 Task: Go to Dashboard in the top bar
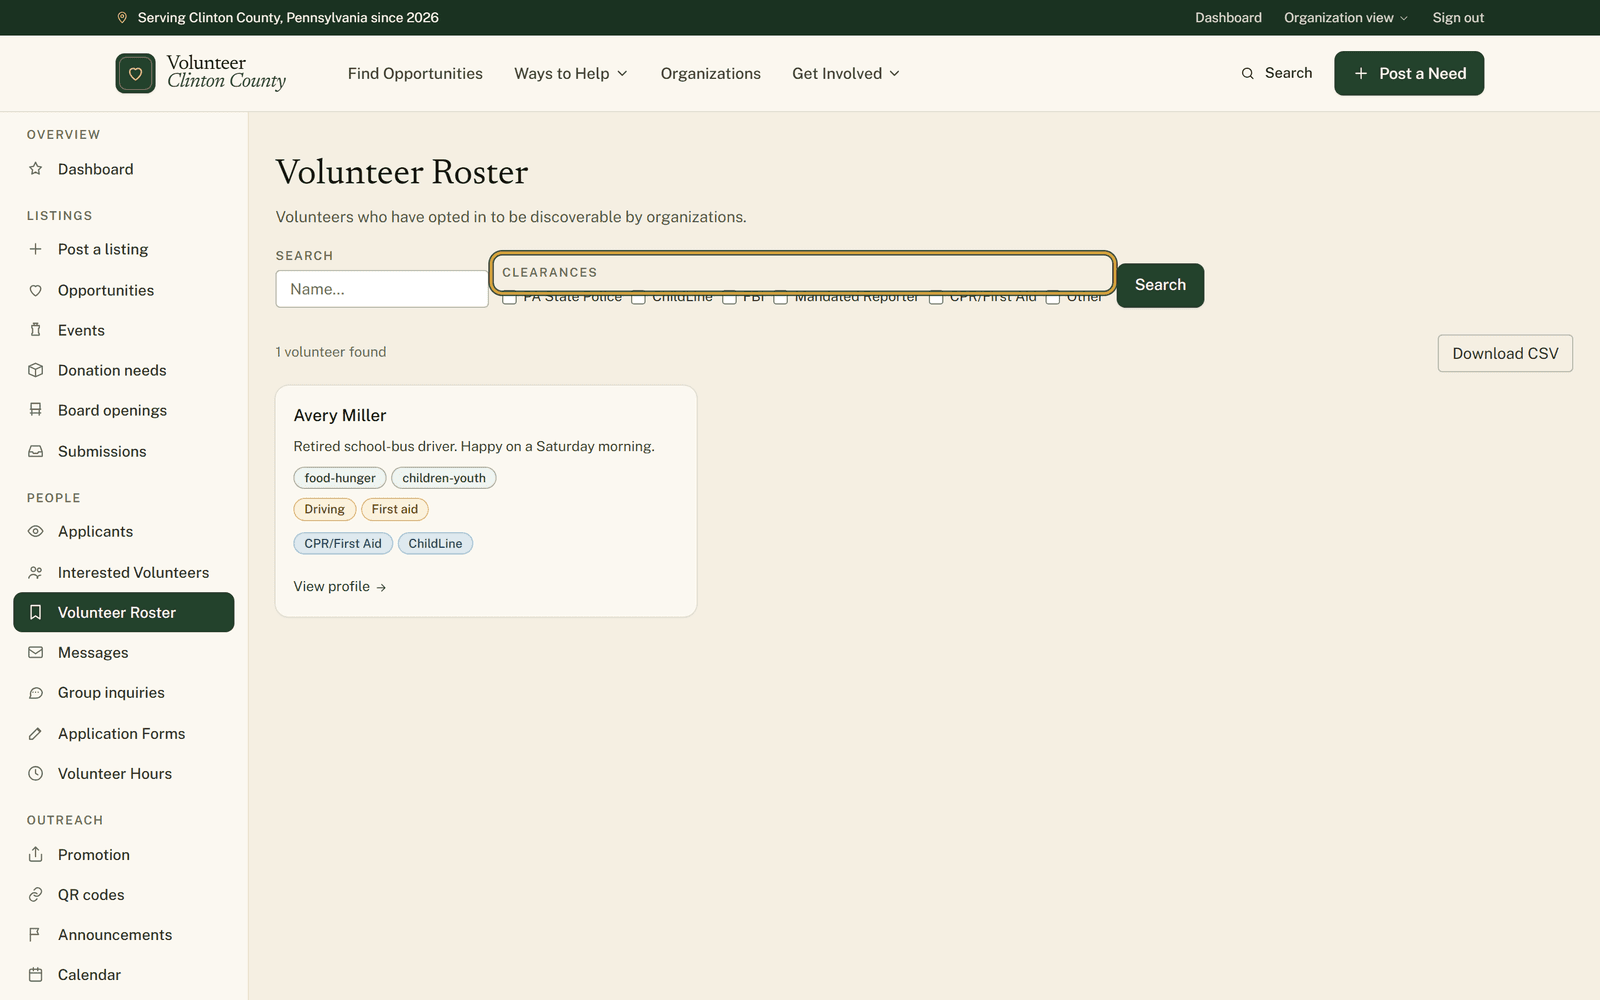1228,17
